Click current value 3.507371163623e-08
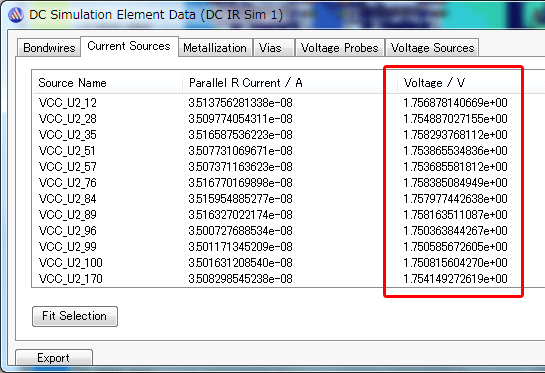The height and width of the screenshot is (373, 545). click(x=241, y=167)
